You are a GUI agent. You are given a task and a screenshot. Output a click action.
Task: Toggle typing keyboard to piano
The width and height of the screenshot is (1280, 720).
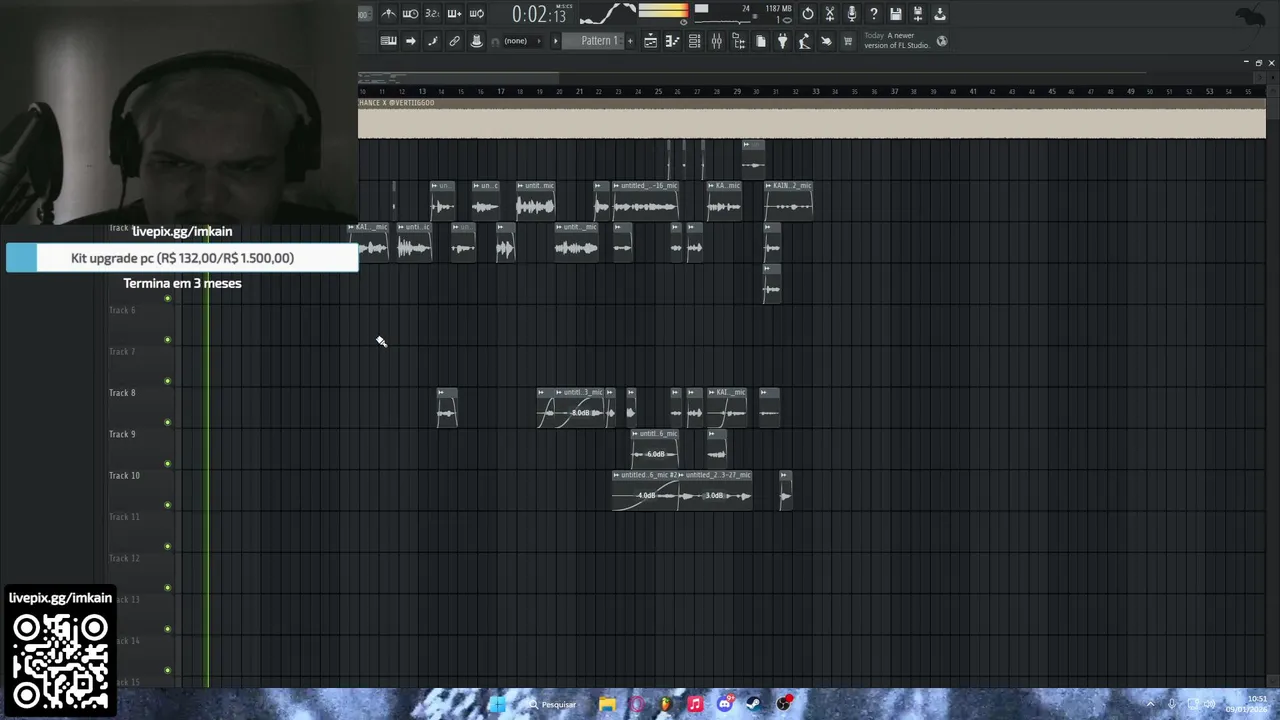coord(388,41)
